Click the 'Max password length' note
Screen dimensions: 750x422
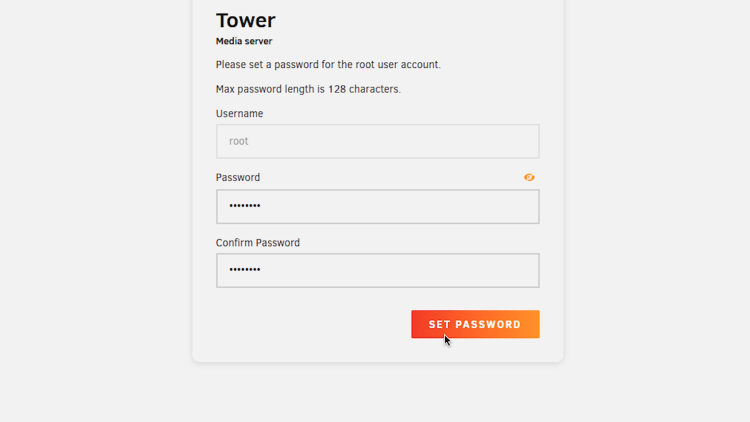tap(308, 89)
